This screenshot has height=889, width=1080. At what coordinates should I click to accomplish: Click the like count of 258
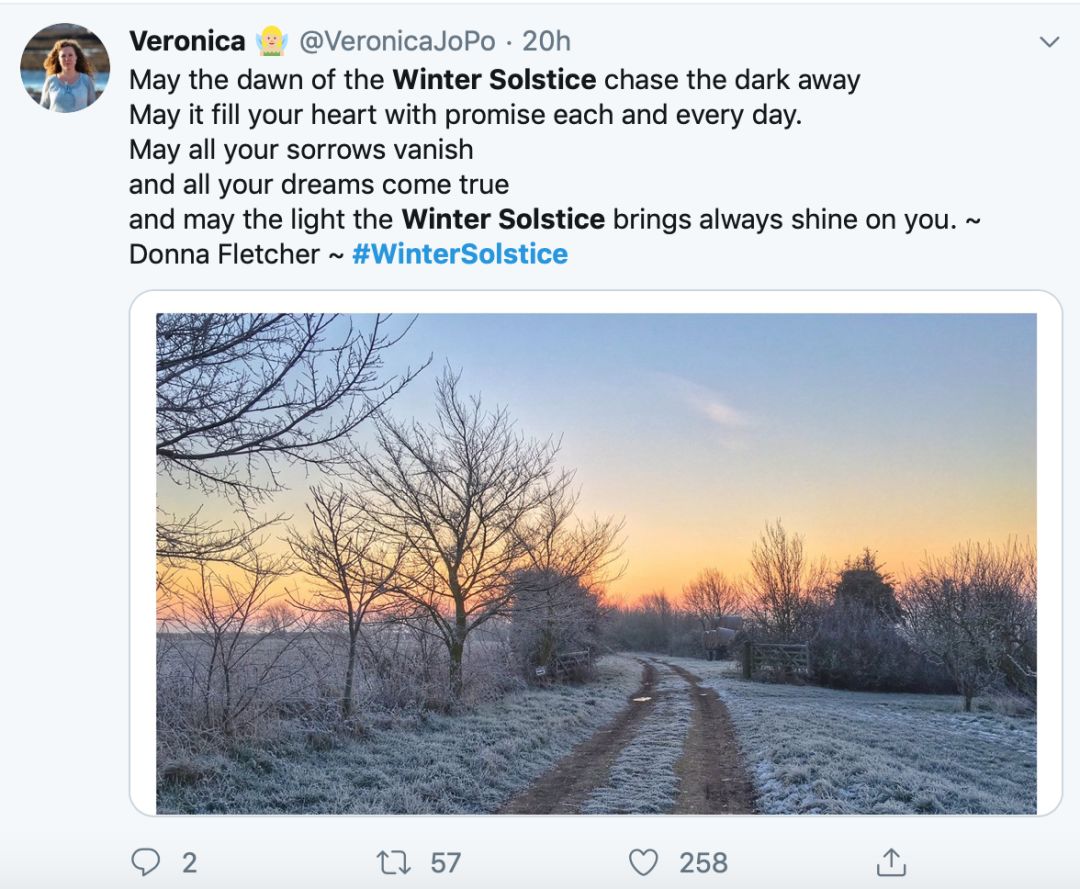tap(703, 862)
